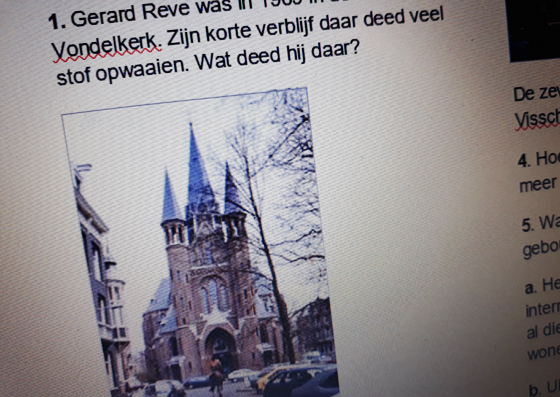The height and width of the screenshot is (397, 560).
Task: Click the bold question number 4.
Action: click(x=524, y=161)
